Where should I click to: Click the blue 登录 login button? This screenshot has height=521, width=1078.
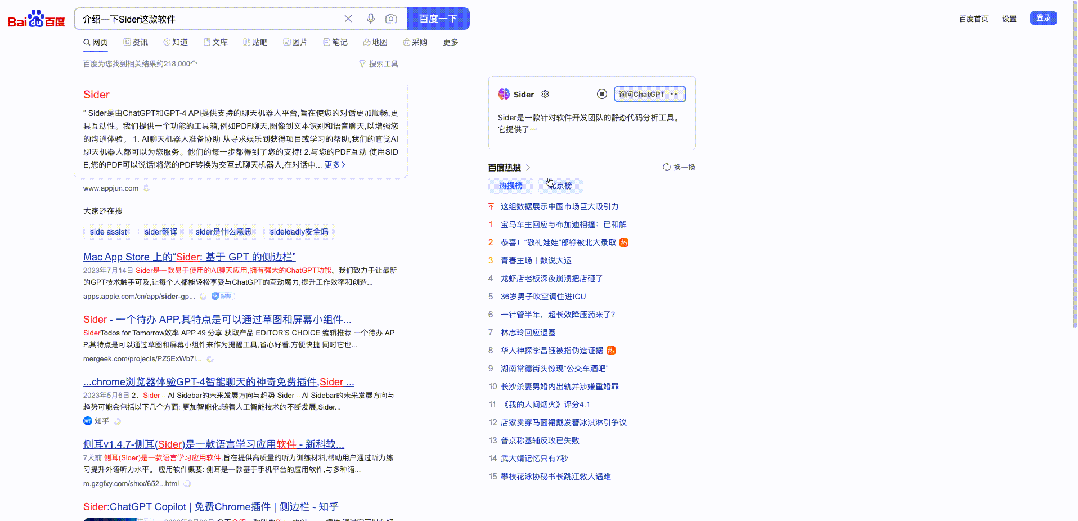tap(1043, 19)
